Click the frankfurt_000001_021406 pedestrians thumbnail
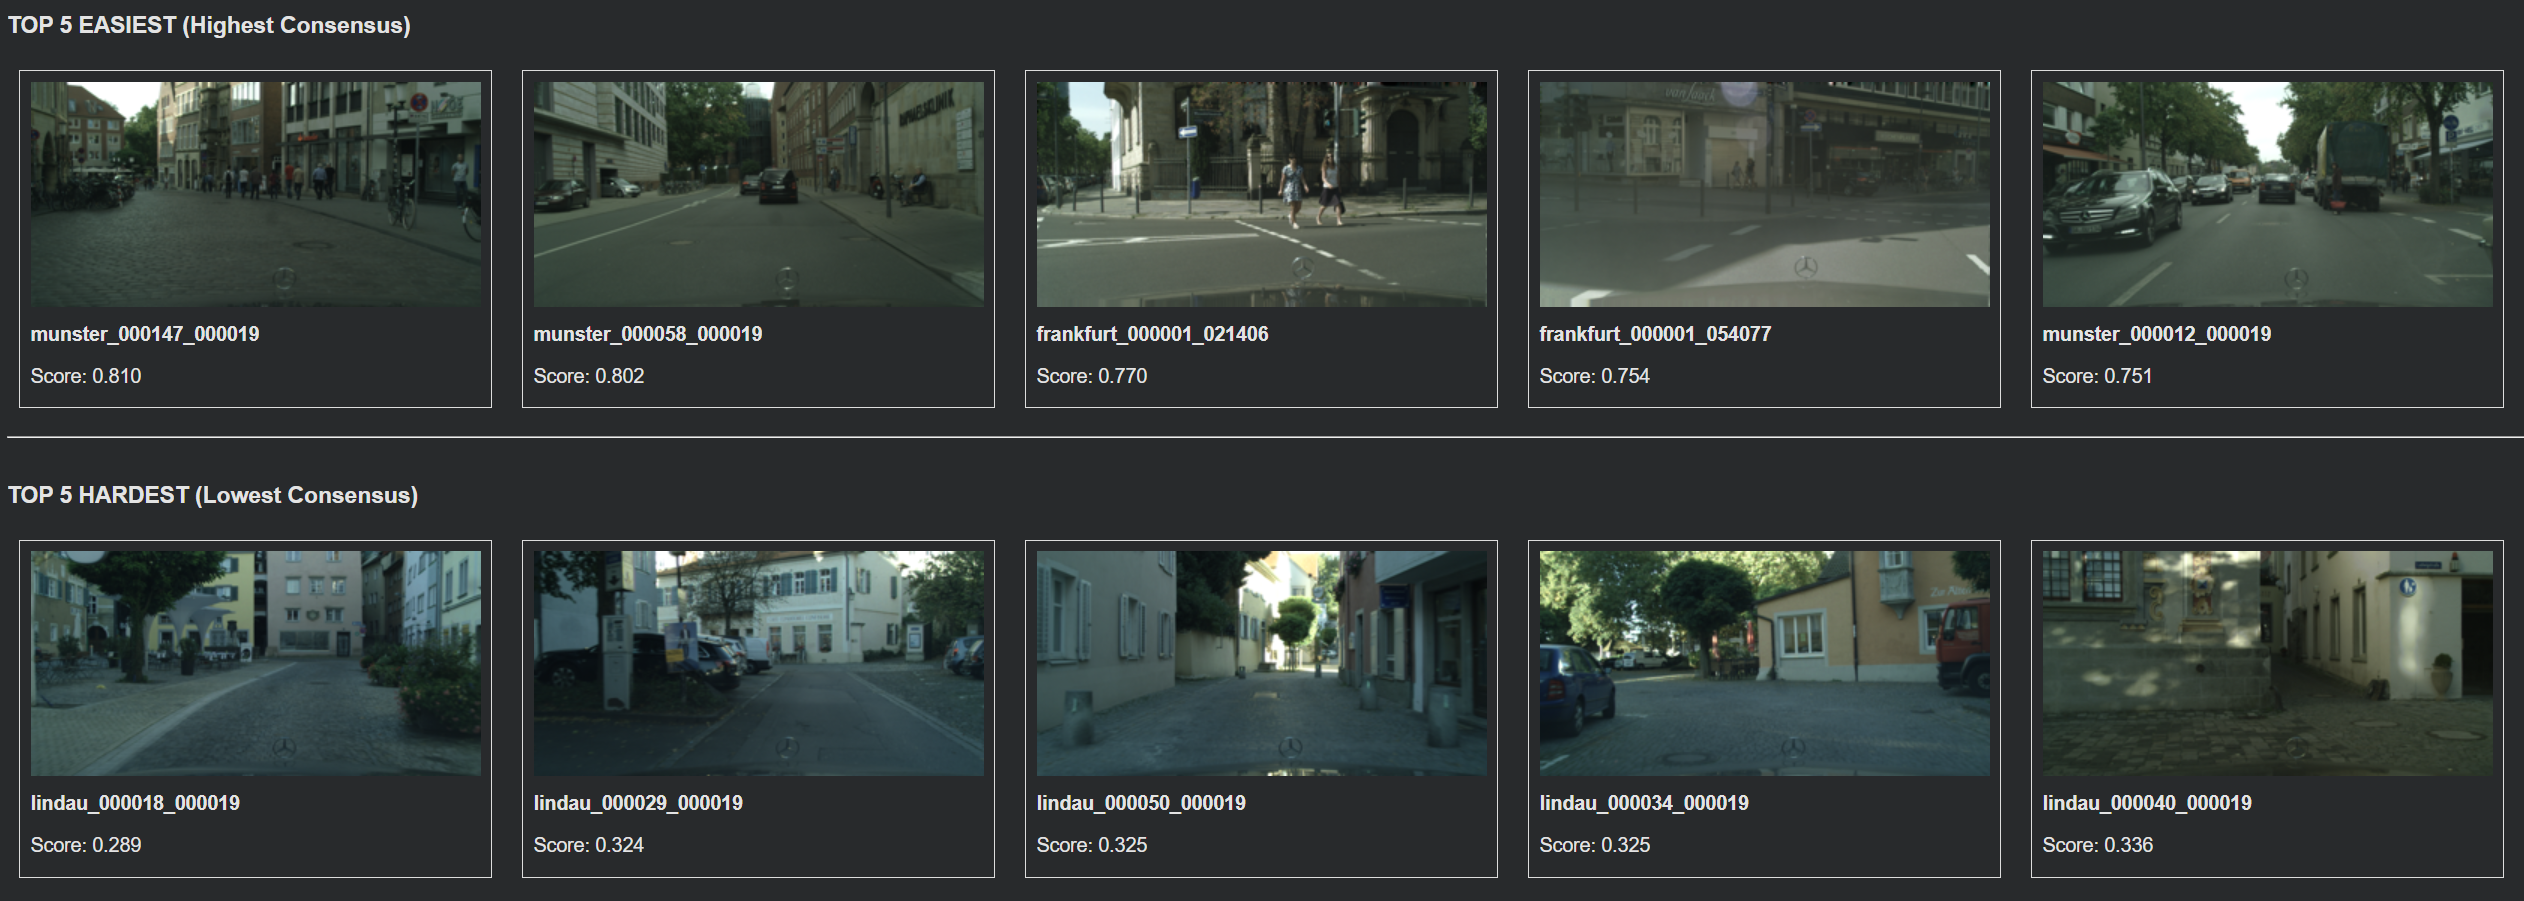The height and width of the screenshot is (901, 2524). tap(1261, 194)
